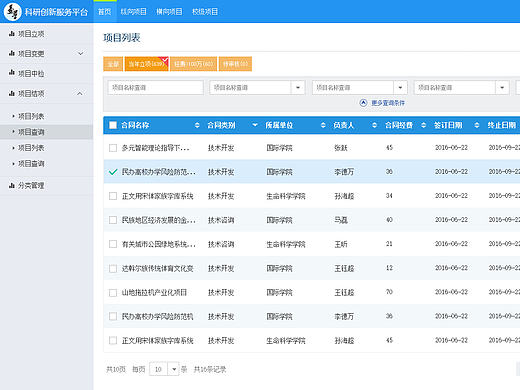Click 技术咨询 in 民族地区经济发展 row
This screenshot has height=390, width=520.
click(x=221, y=220)
